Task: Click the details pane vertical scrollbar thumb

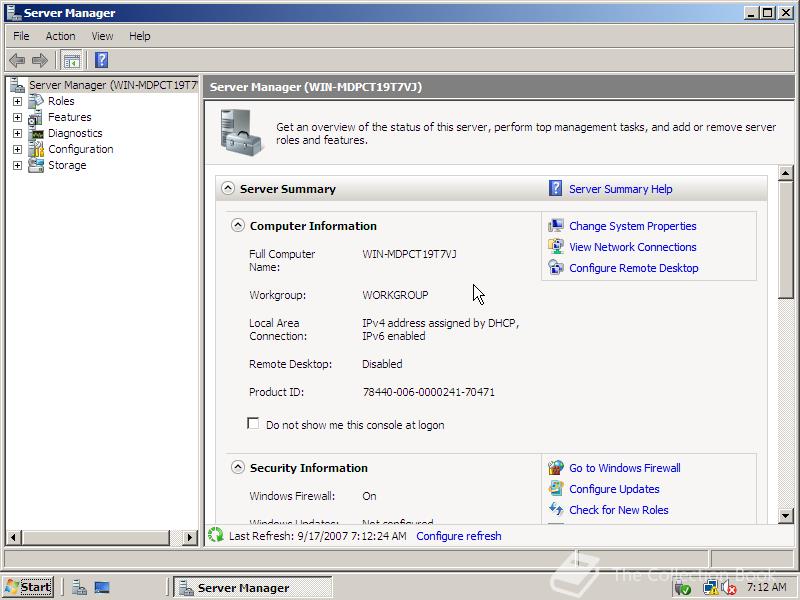Action: point(786,240)
